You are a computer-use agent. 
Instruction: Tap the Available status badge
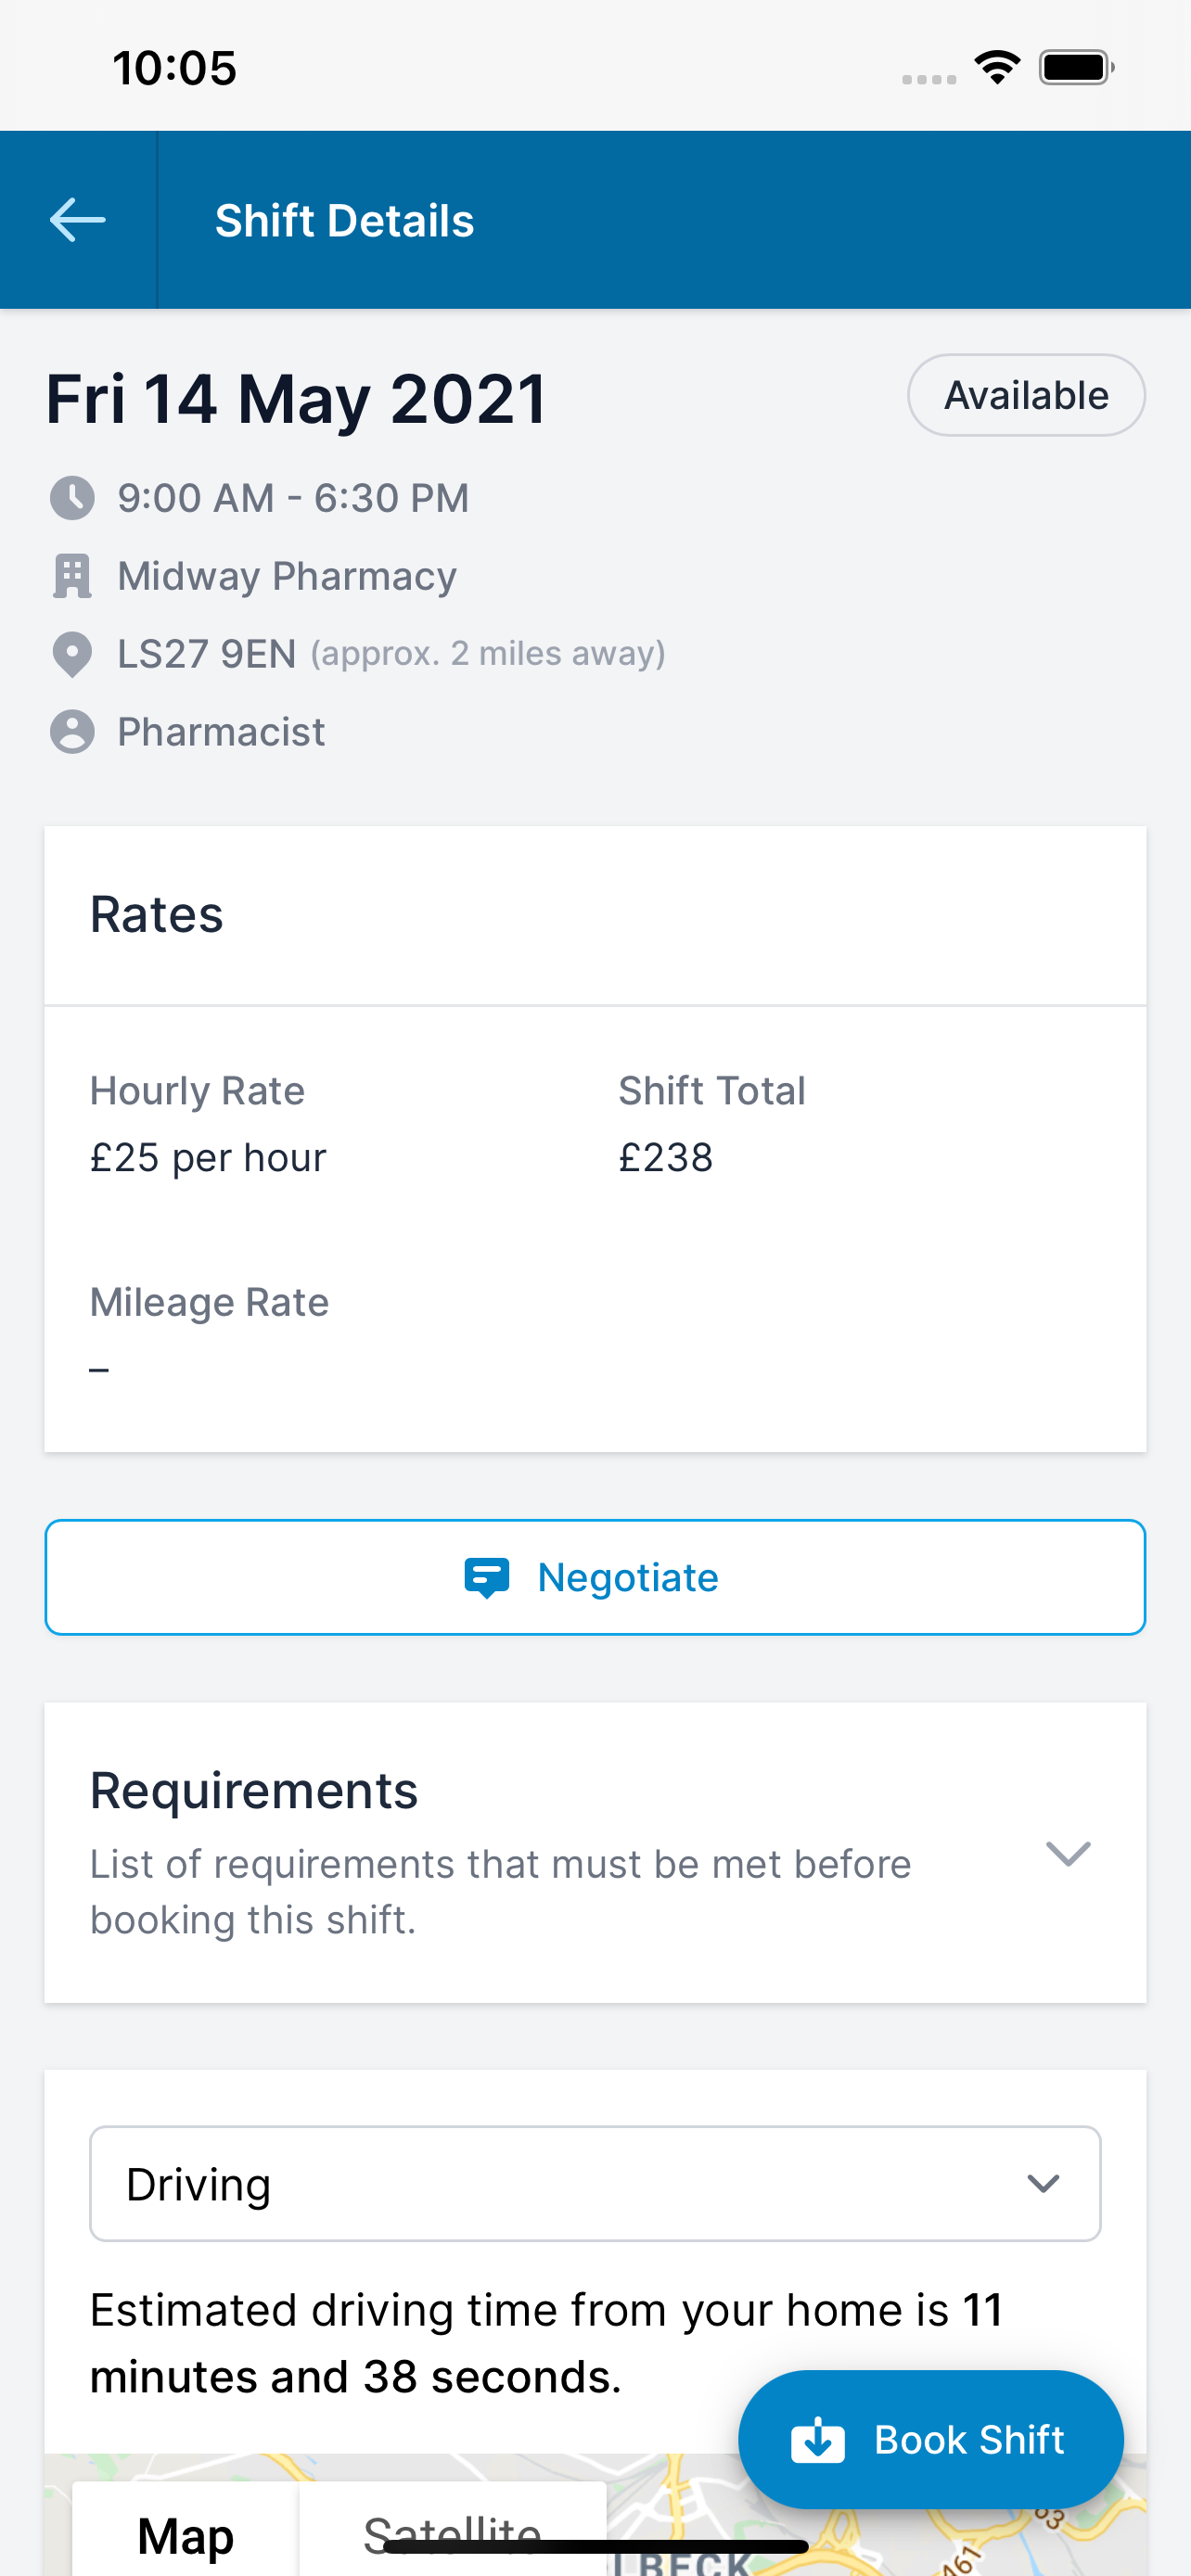[x=1026, y=395]
